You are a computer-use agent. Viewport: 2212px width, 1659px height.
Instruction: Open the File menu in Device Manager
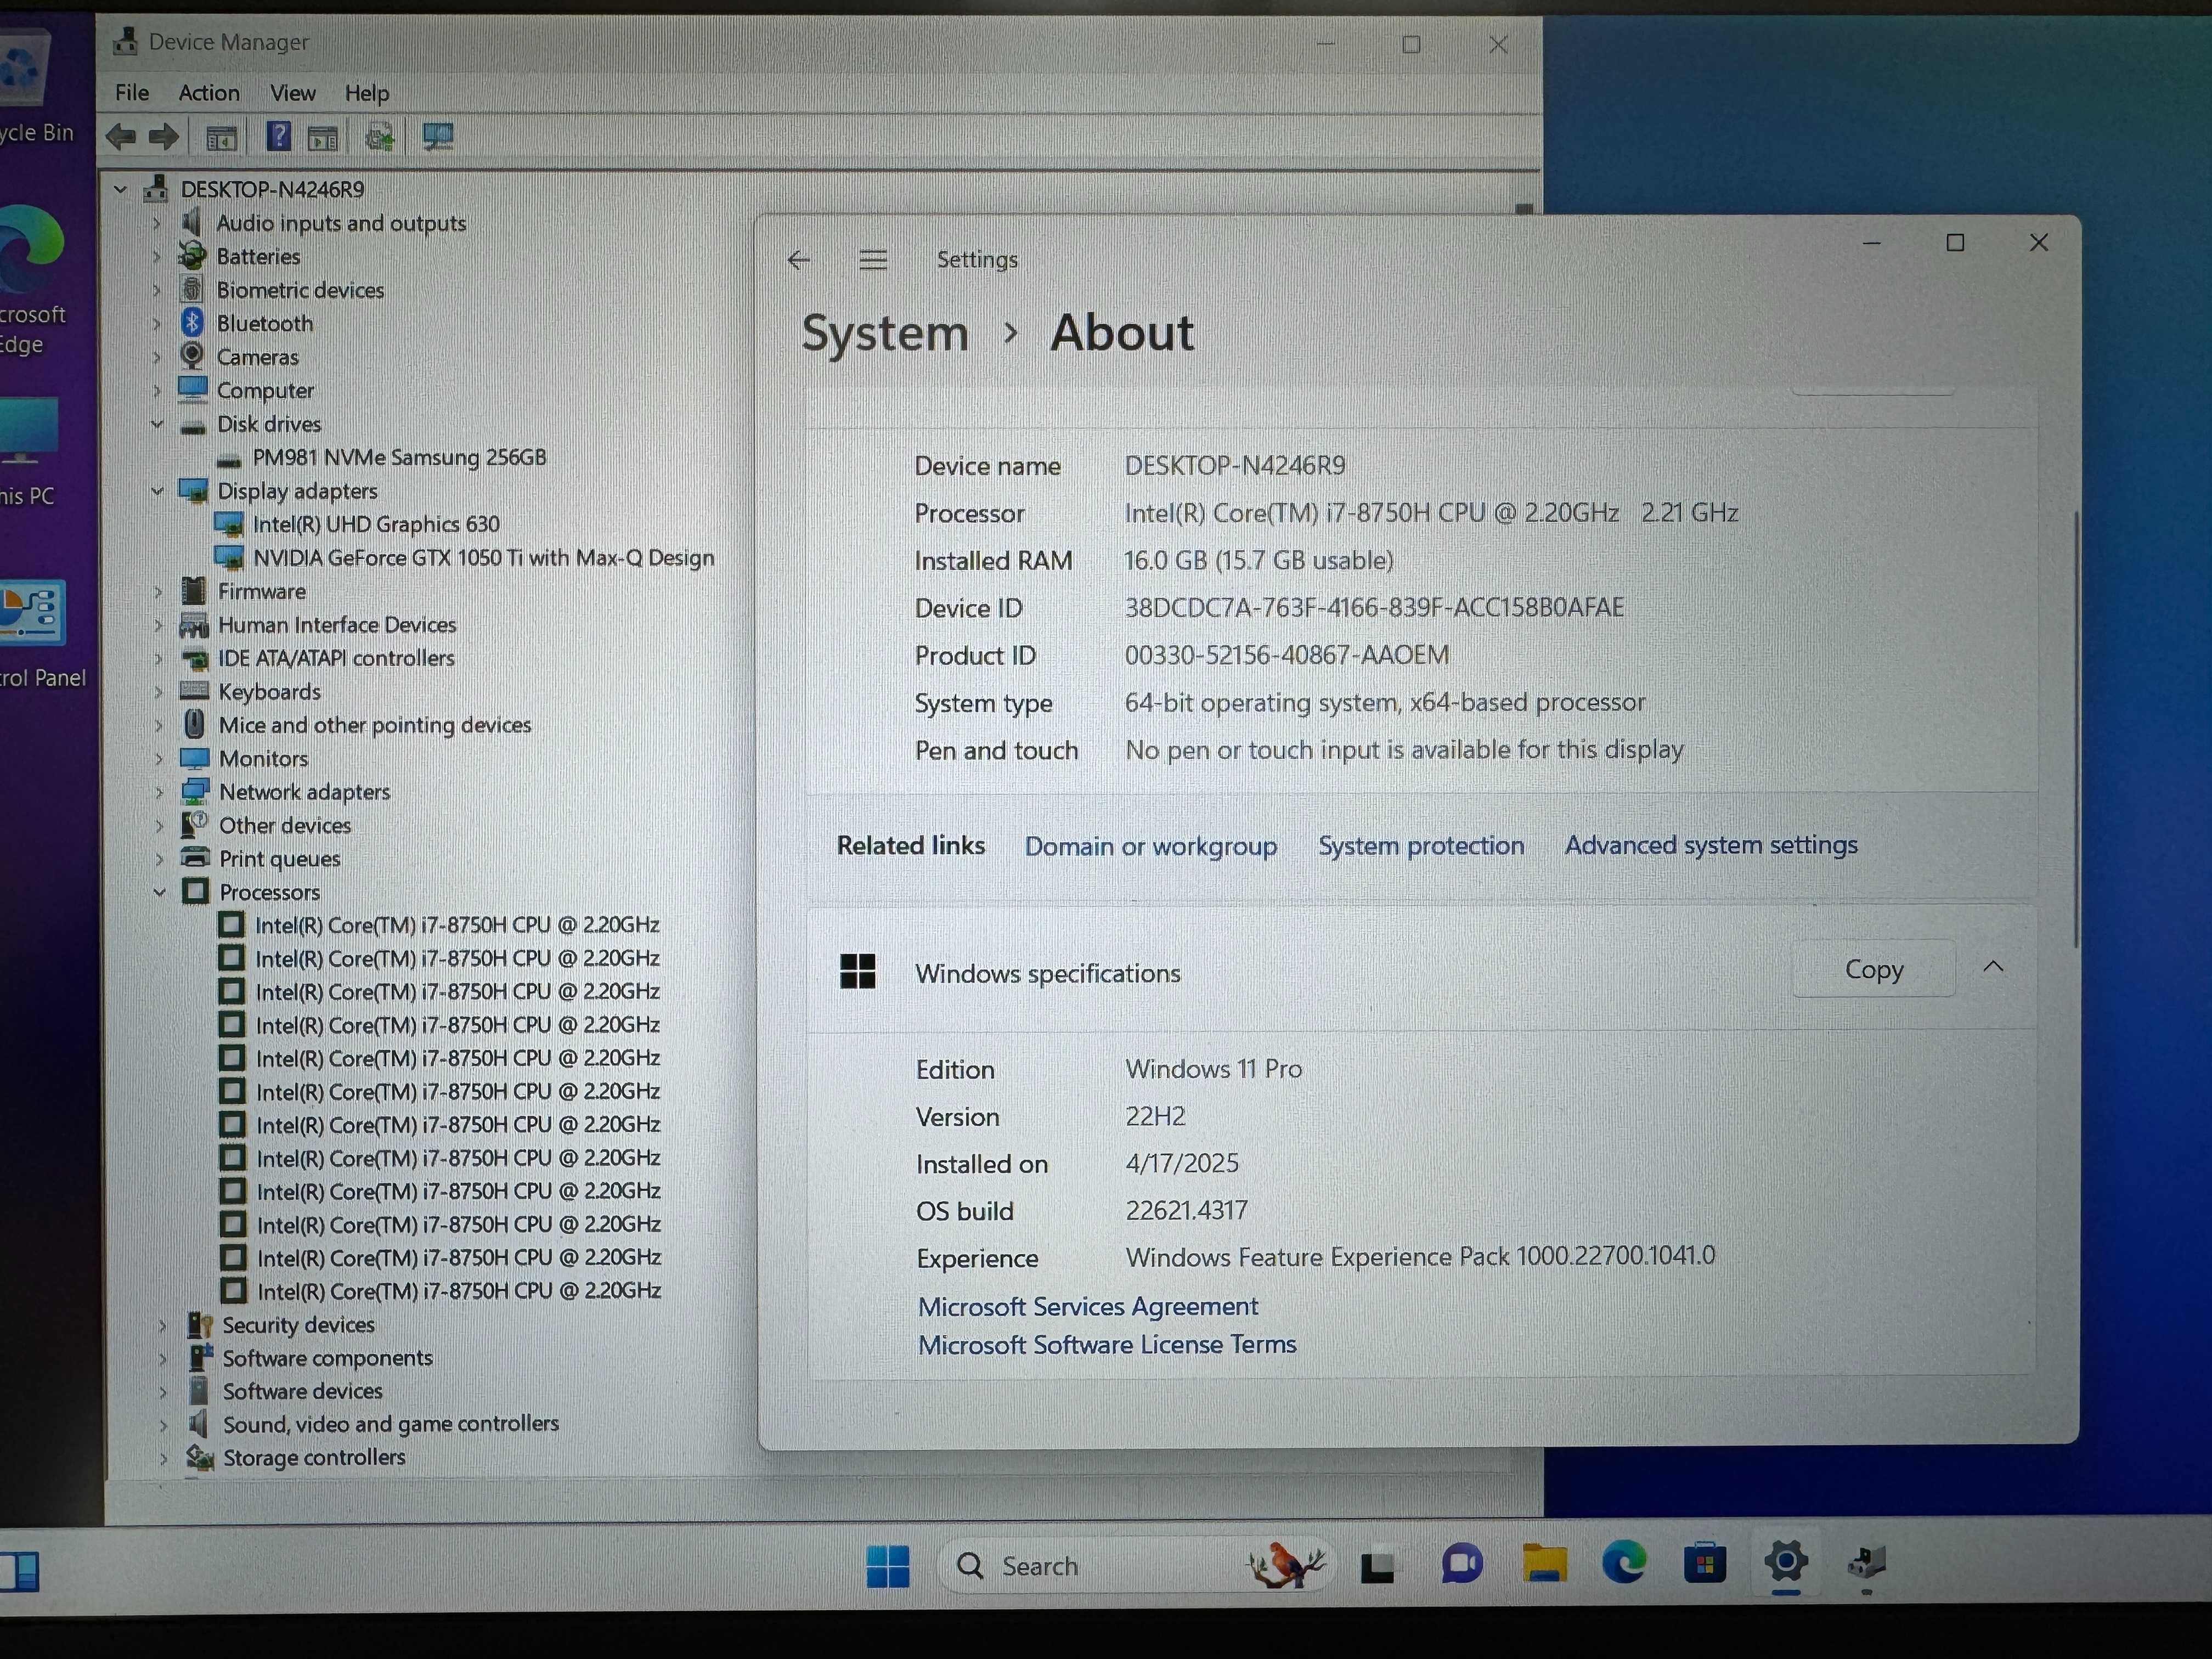coord(132,93)
